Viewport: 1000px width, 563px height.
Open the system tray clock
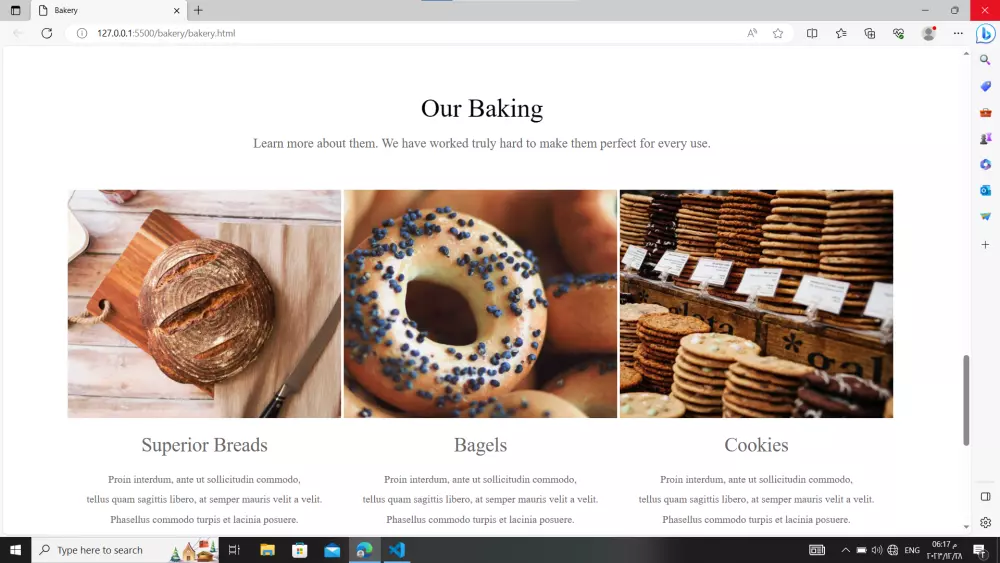[947, 550]
